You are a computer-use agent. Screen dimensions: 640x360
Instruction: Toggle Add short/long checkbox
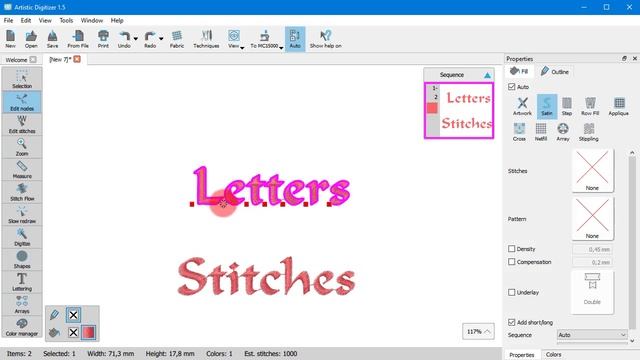tap(511, 322)
